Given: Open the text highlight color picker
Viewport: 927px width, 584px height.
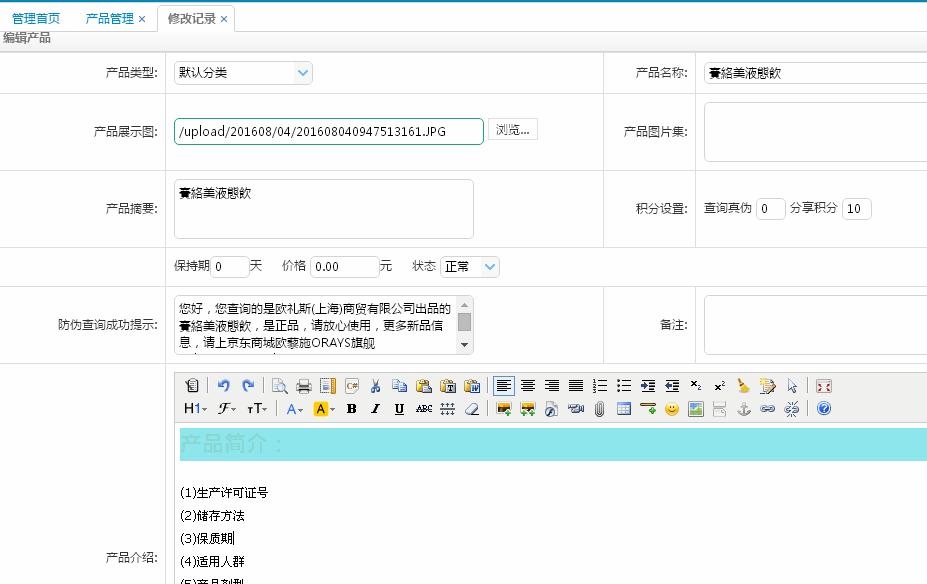Looking at the screenshot, I should click(324, 409).
